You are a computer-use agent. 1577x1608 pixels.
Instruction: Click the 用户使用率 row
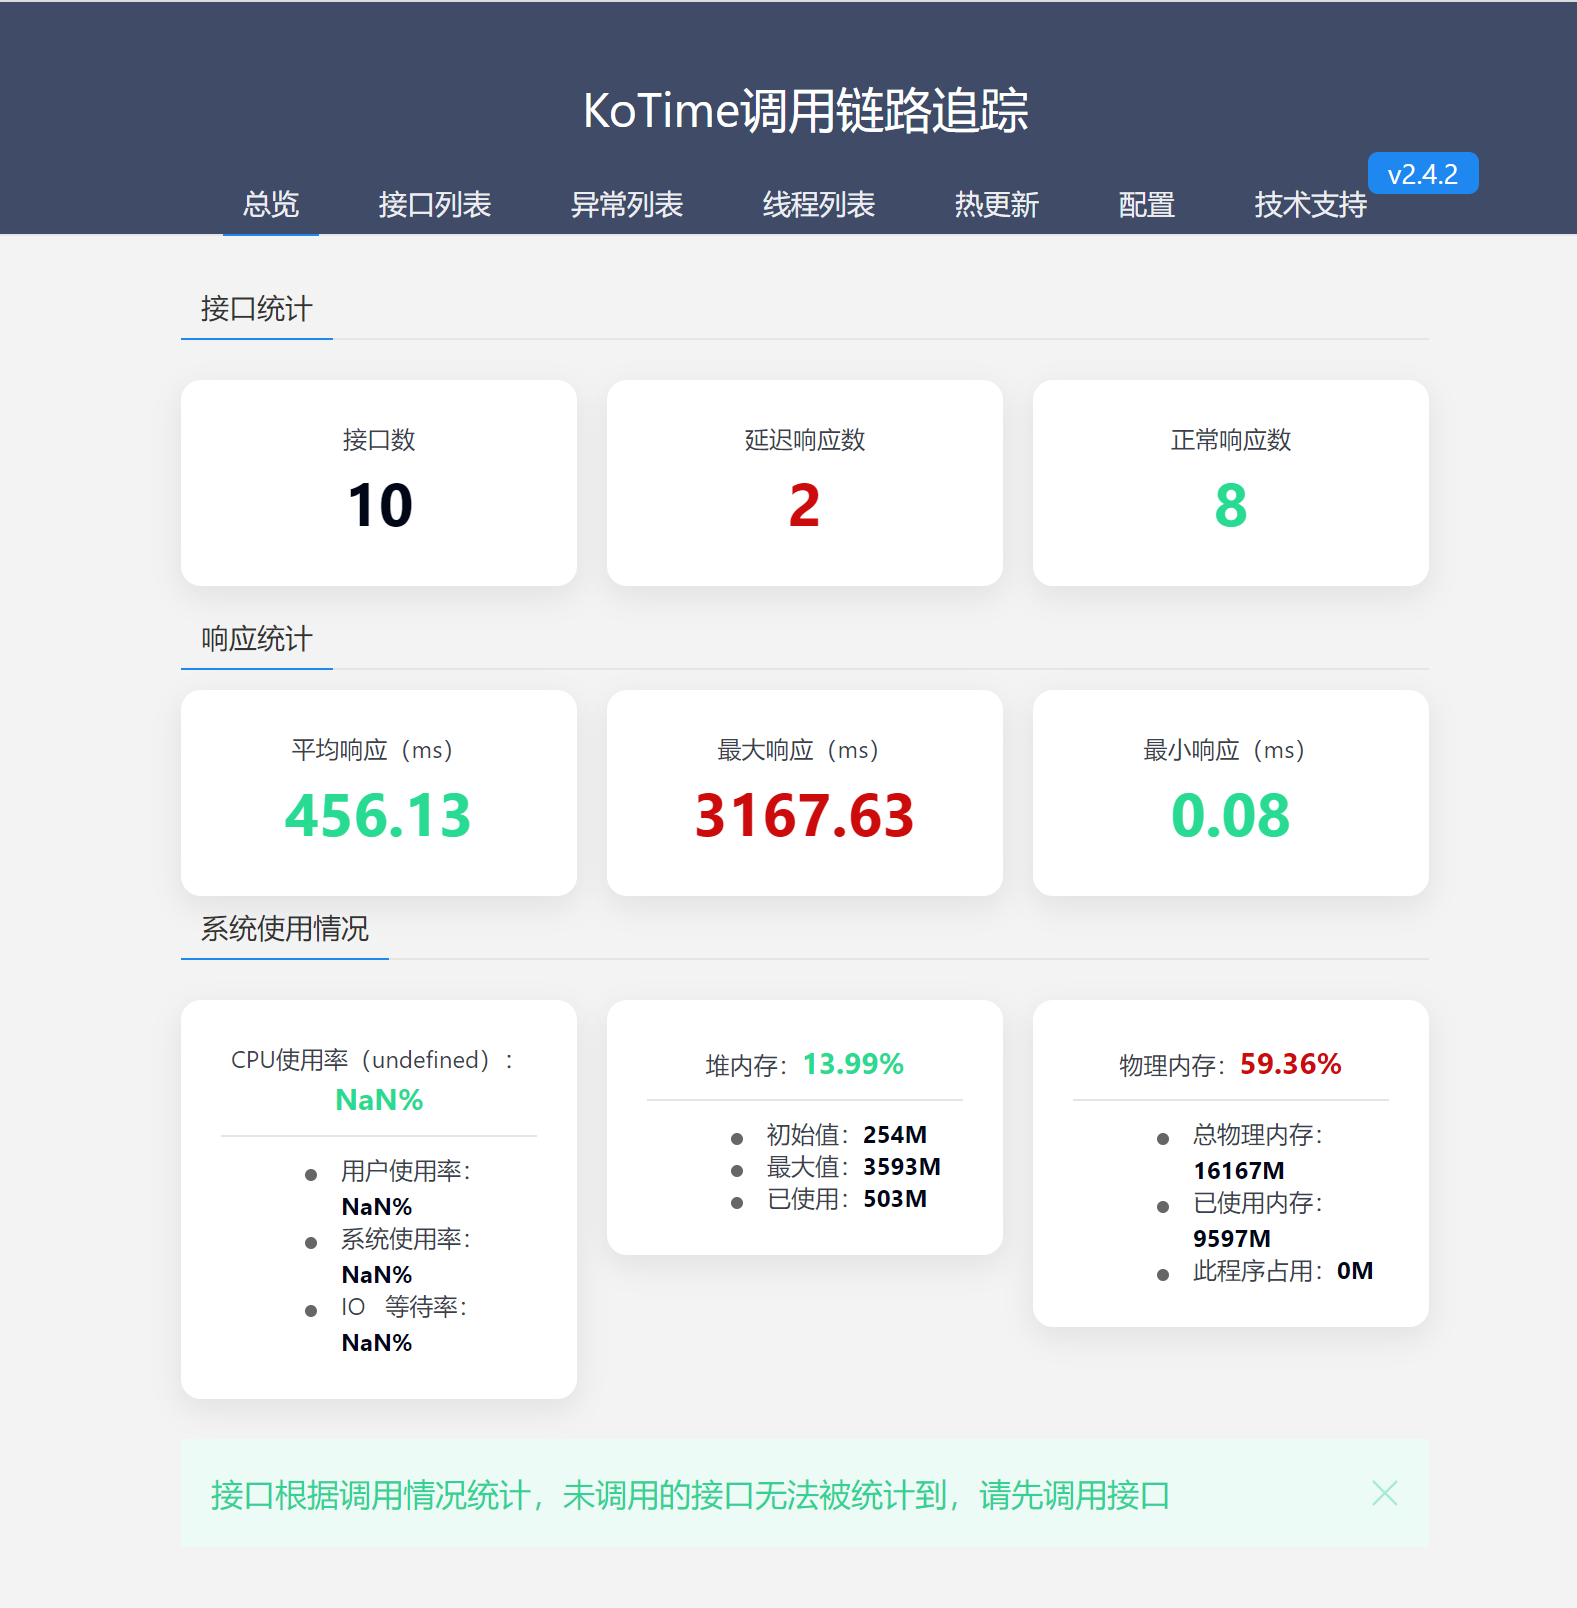(x=405, y=1188)
